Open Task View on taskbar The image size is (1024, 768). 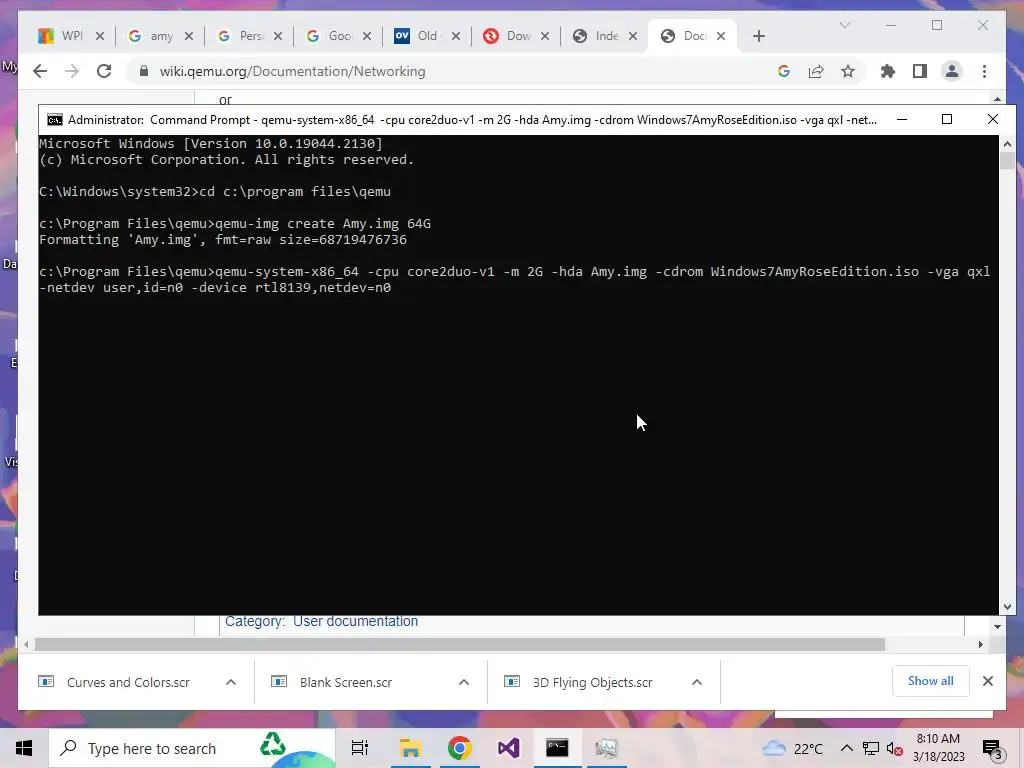360,748
